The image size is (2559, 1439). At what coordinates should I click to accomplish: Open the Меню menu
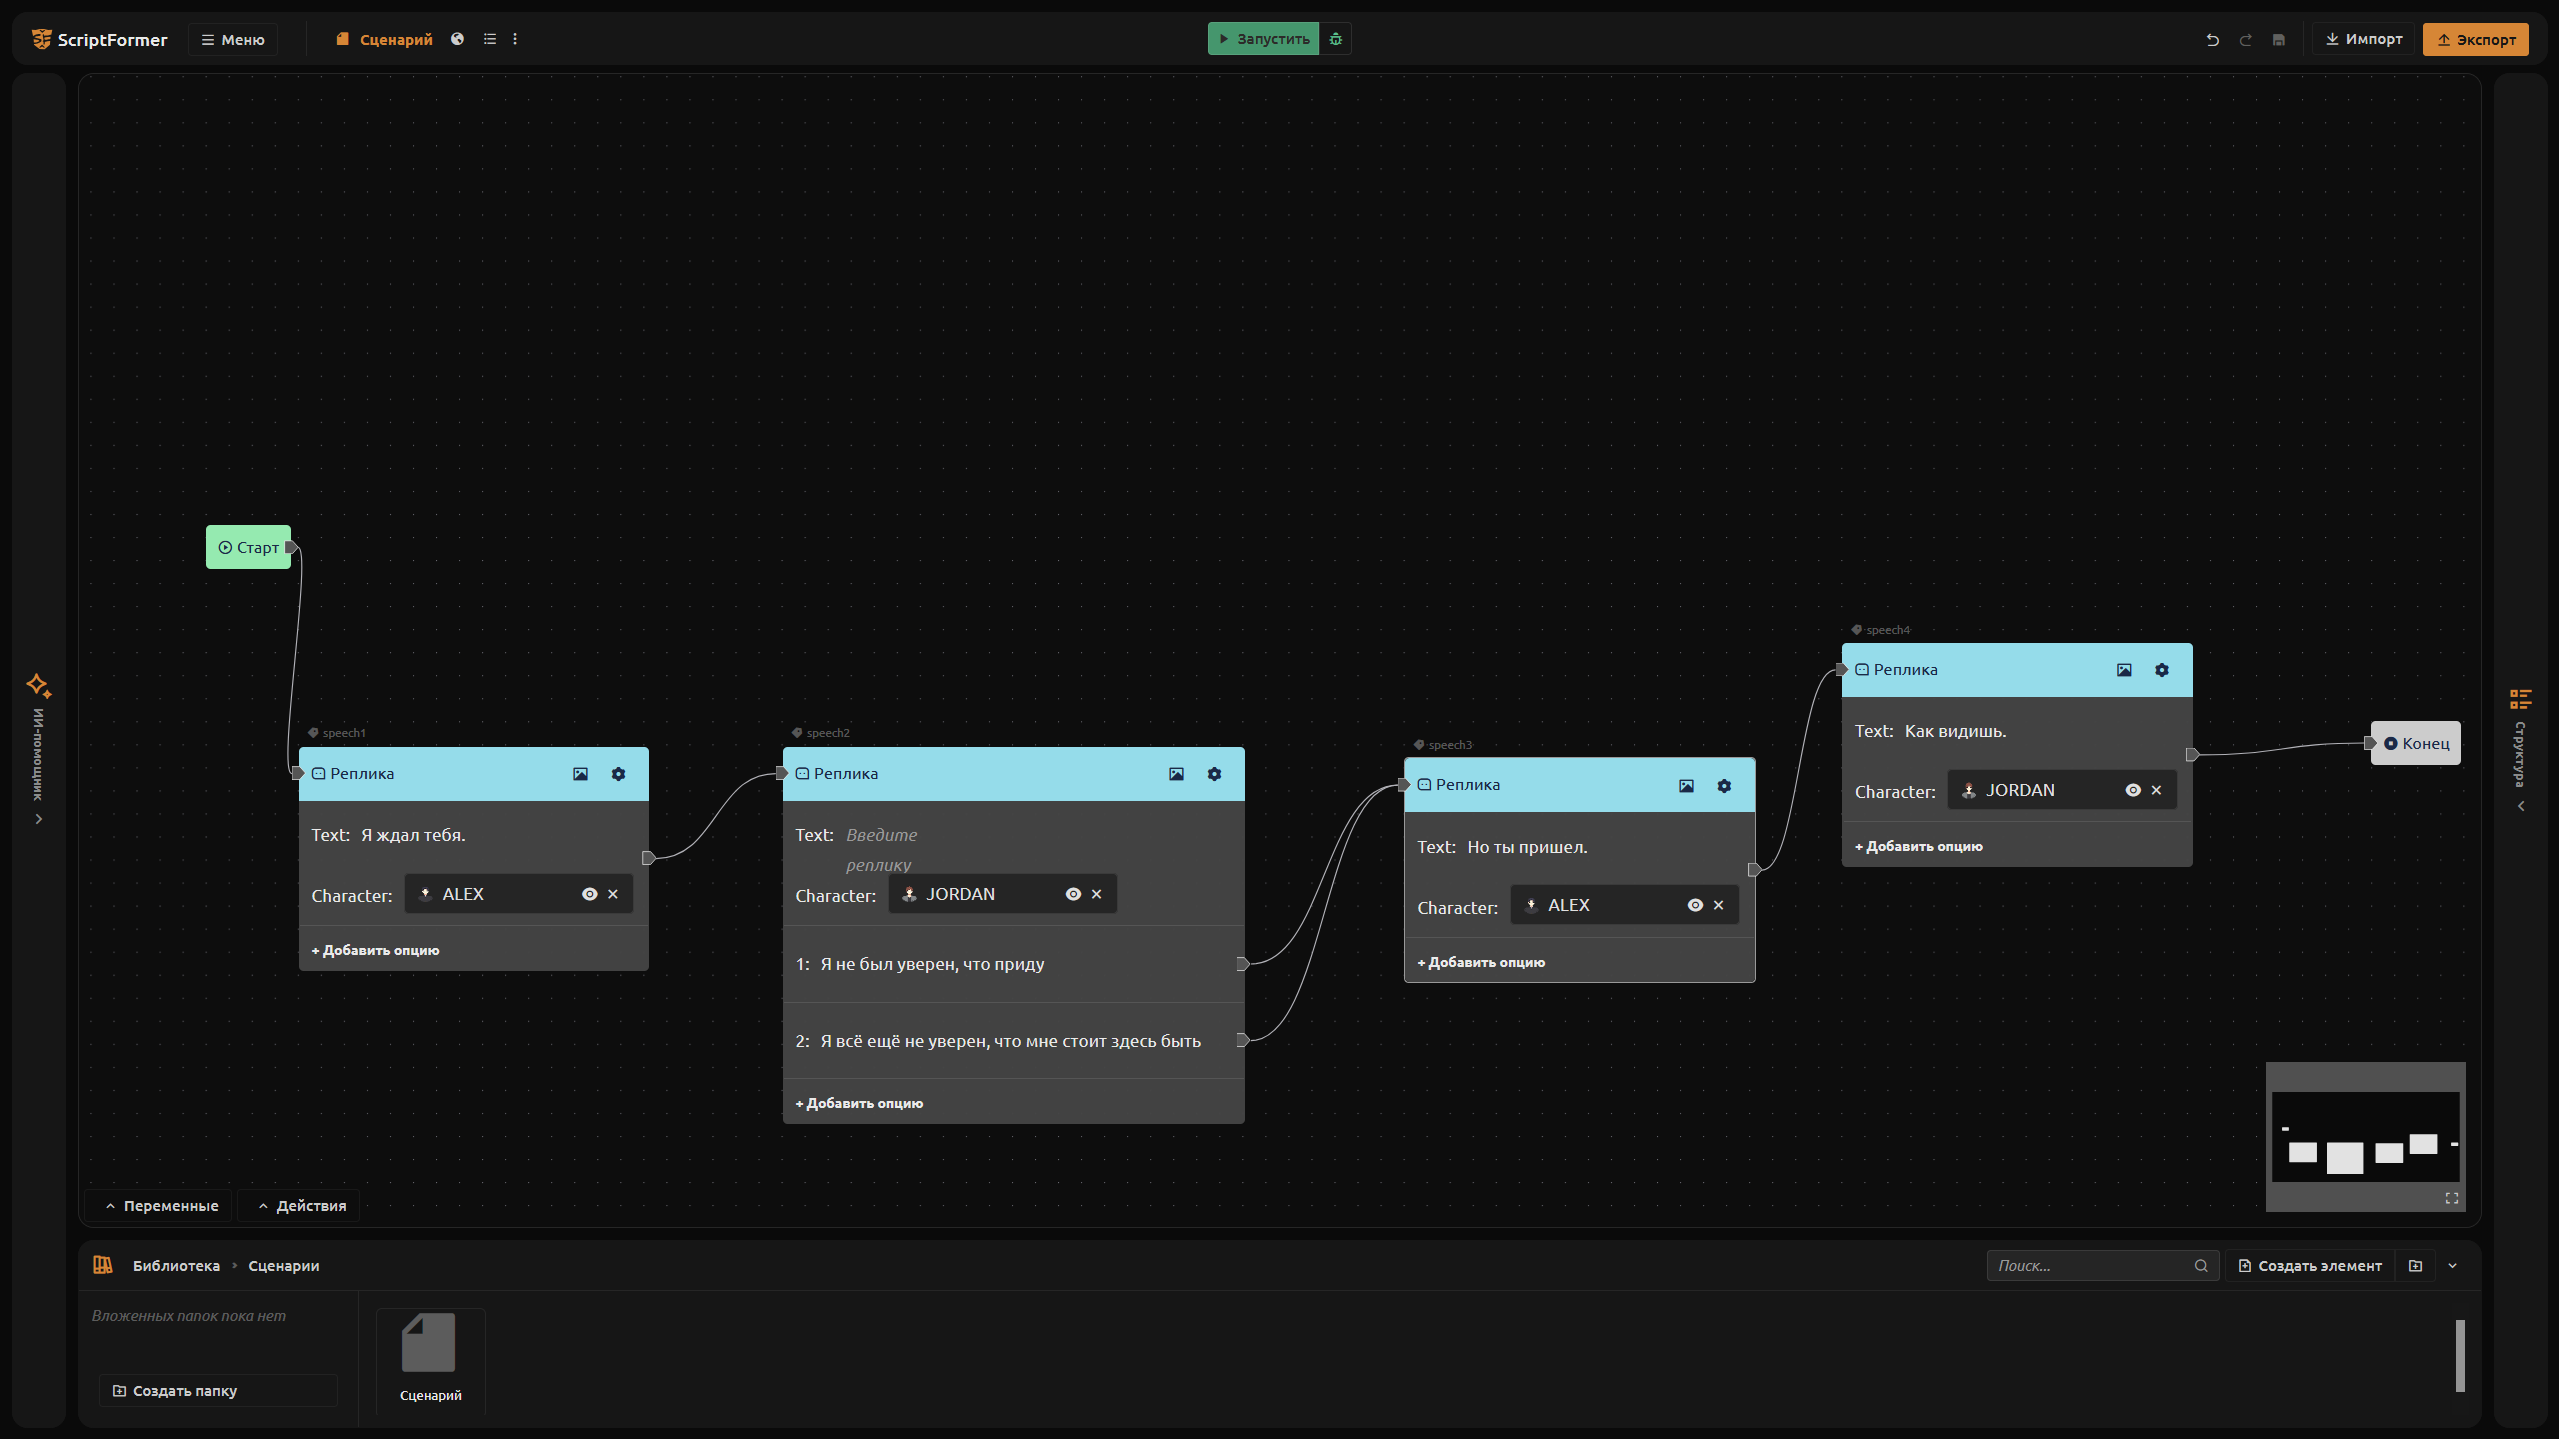click(x=233, y=40)
